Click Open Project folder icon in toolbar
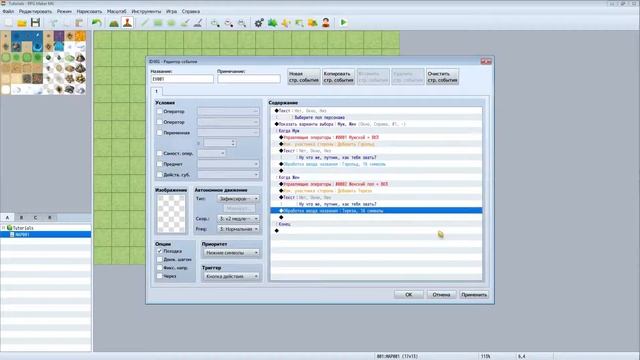The image size is (640, 360). (22, 23)
